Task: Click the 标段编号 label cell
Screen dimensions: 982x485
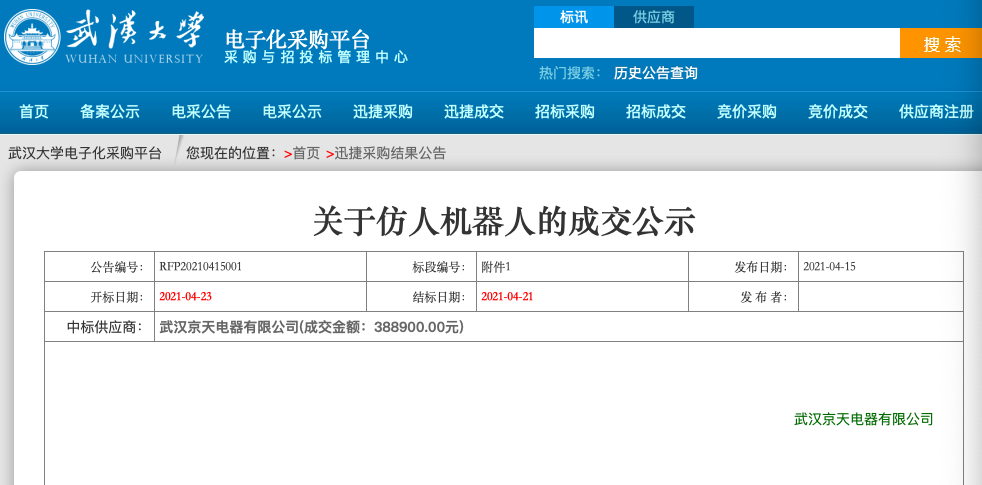Action: [421, 266]
